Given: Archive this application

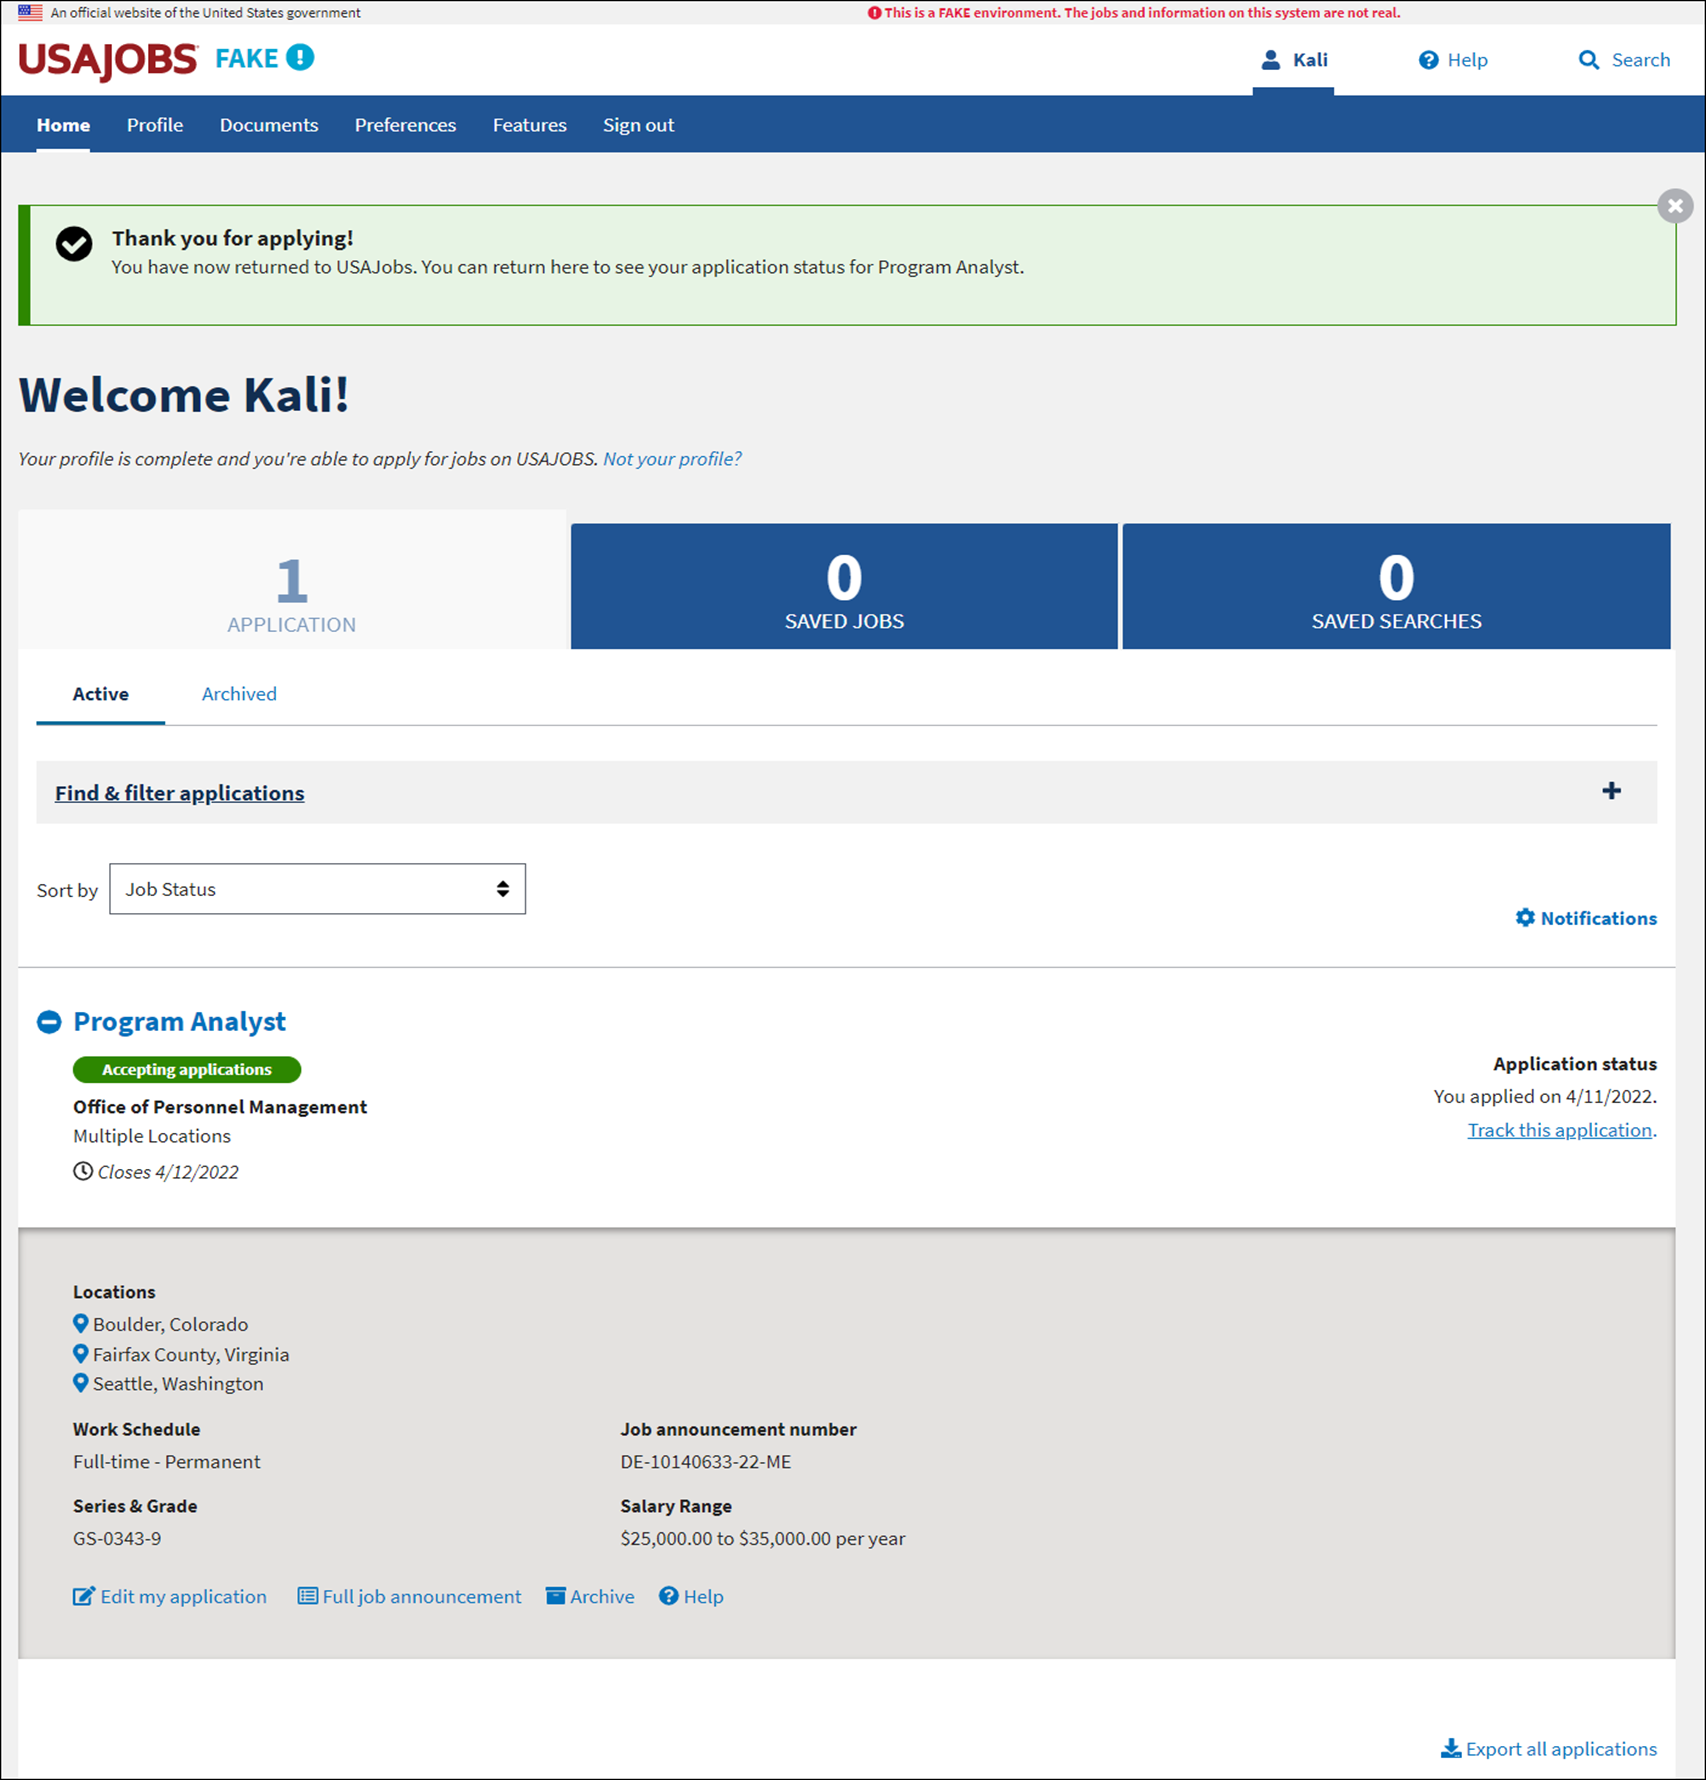Looking at the screenshot, I should coord(590,1596).
